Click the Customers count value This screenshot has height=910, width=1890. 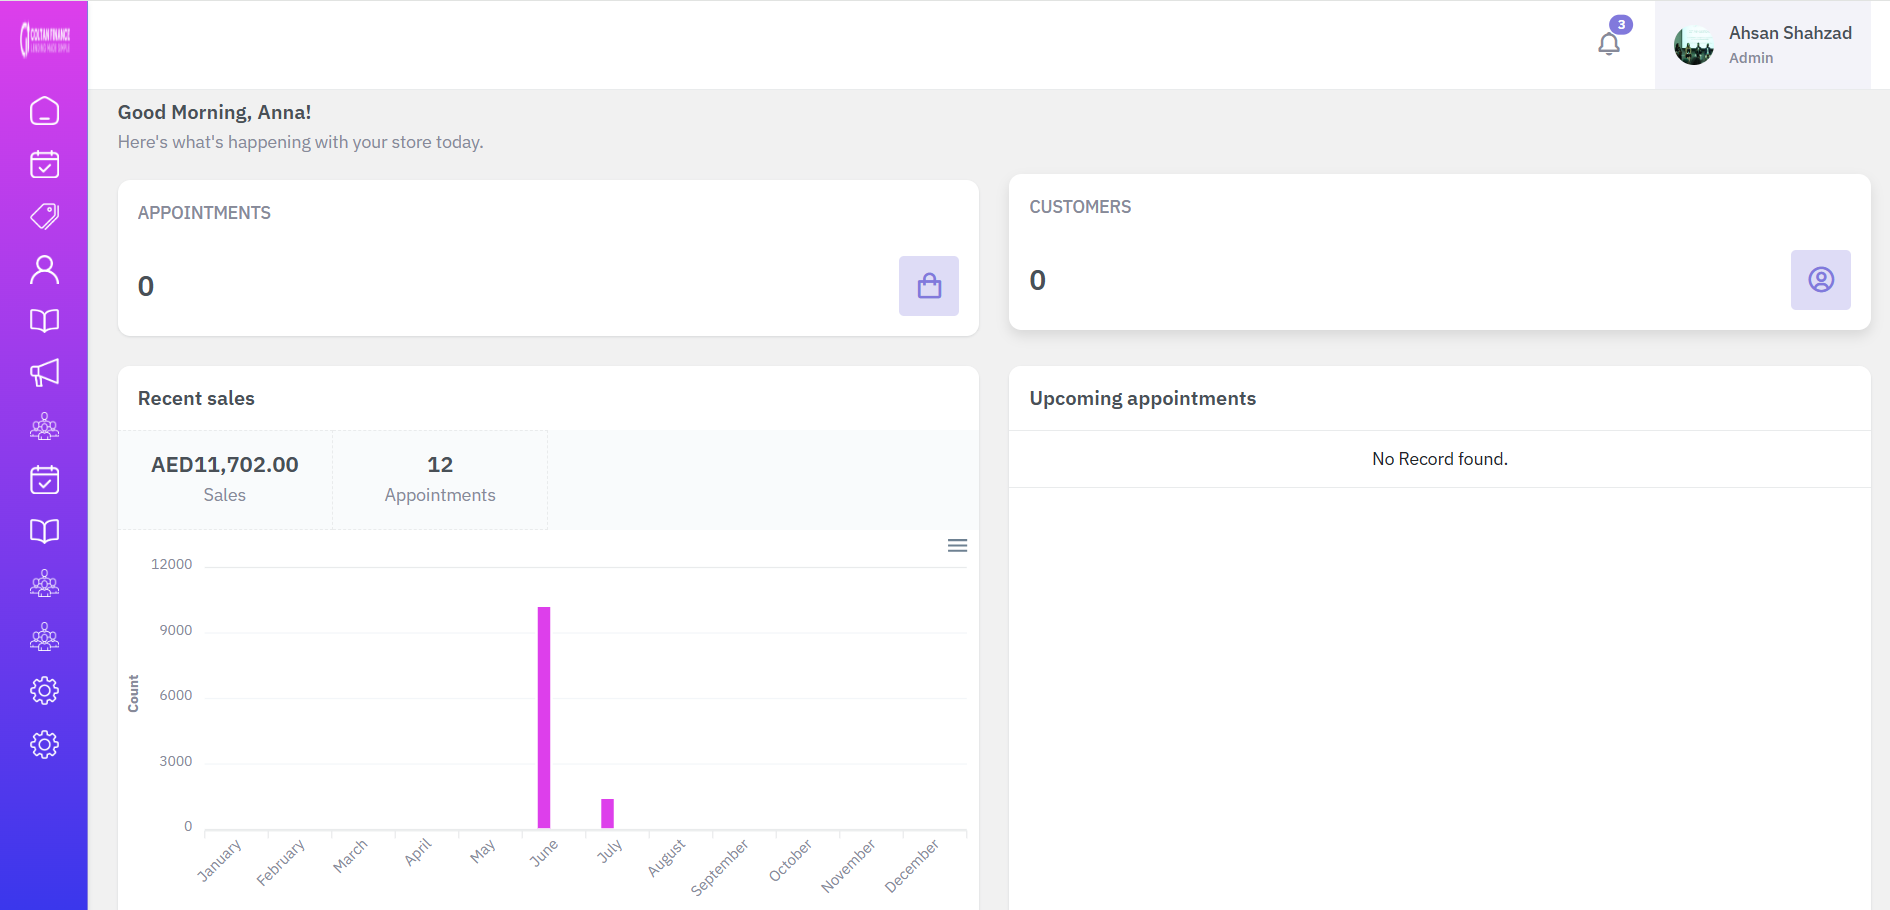pyautogui.click(x=1037, y=281)
